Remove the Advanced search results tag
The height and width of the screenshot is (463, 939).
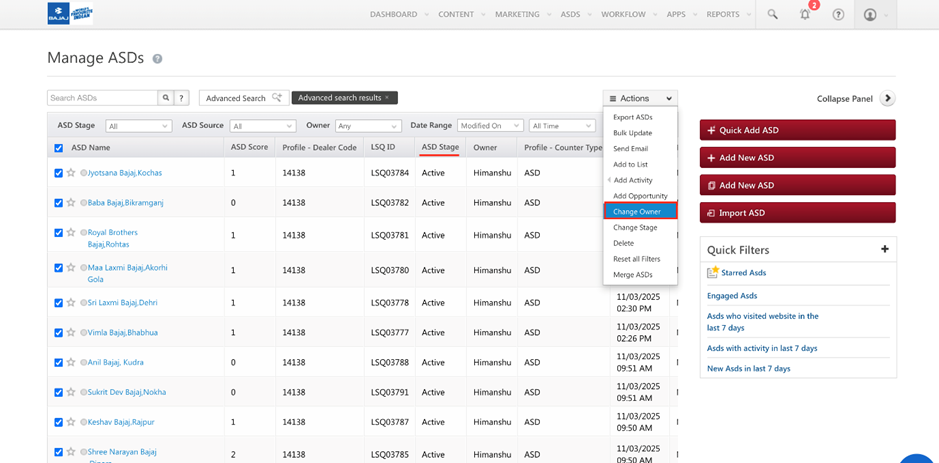(x=388, y=98)
